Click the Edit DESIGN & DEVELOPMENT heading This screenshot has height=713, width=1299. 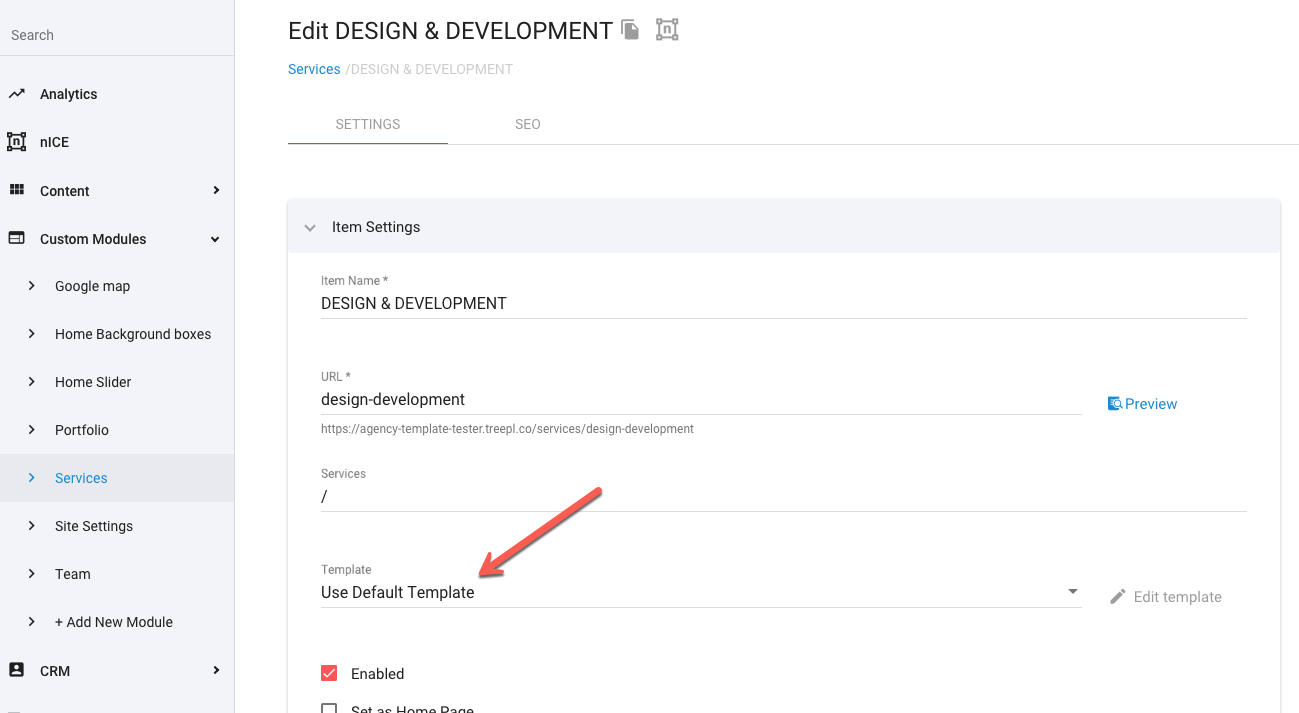tap(450, 31)
